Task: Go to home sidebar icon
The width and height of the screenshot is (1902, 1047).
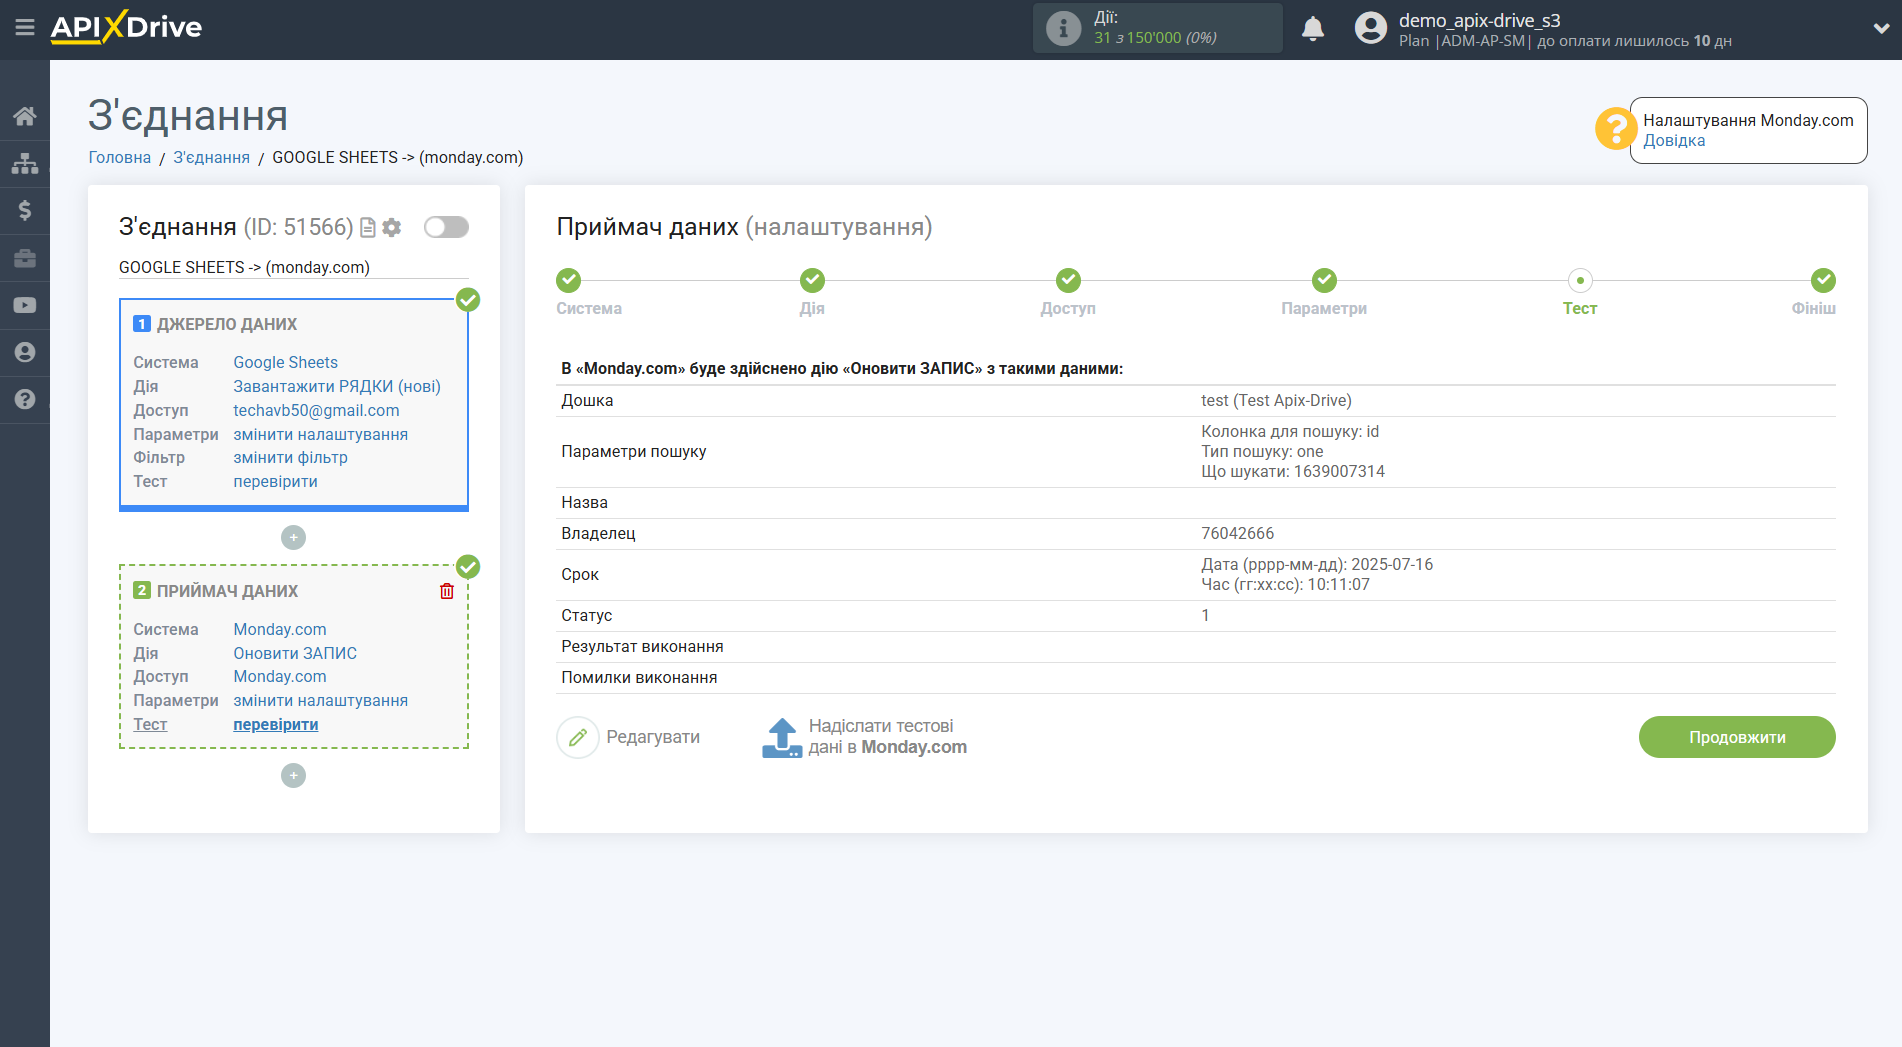Action: pyautogui.click(x=25, y=116)
